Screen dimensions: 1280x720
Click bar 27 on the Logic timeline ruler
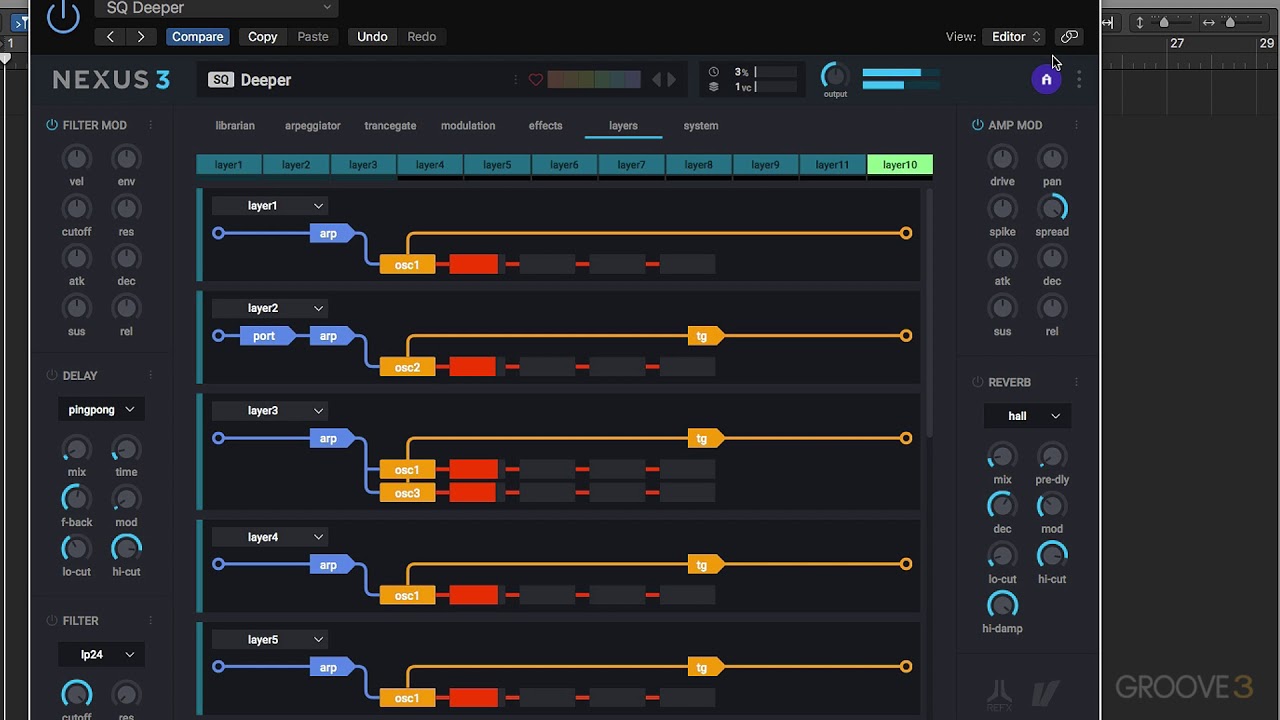(x=1177, y=44)
